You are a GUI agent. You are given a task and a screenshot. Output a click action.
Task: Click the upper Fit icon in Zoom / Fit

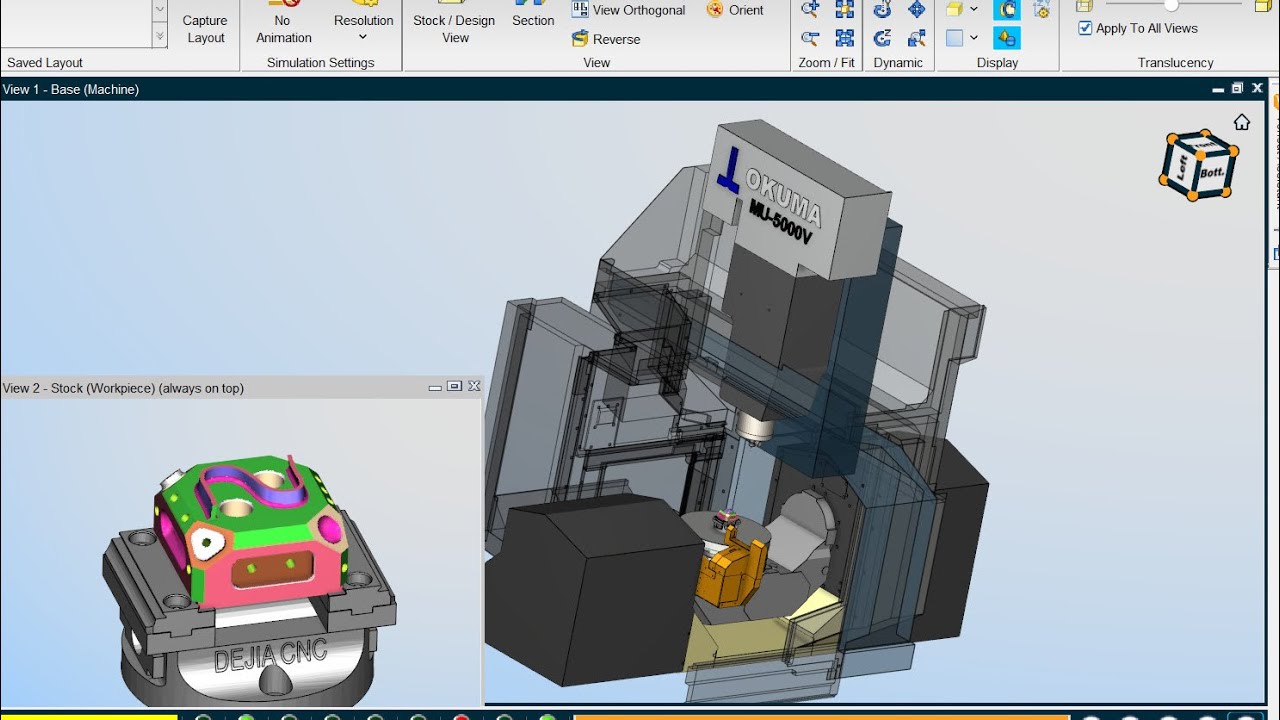pyautogui.click(x=845, y=10)
